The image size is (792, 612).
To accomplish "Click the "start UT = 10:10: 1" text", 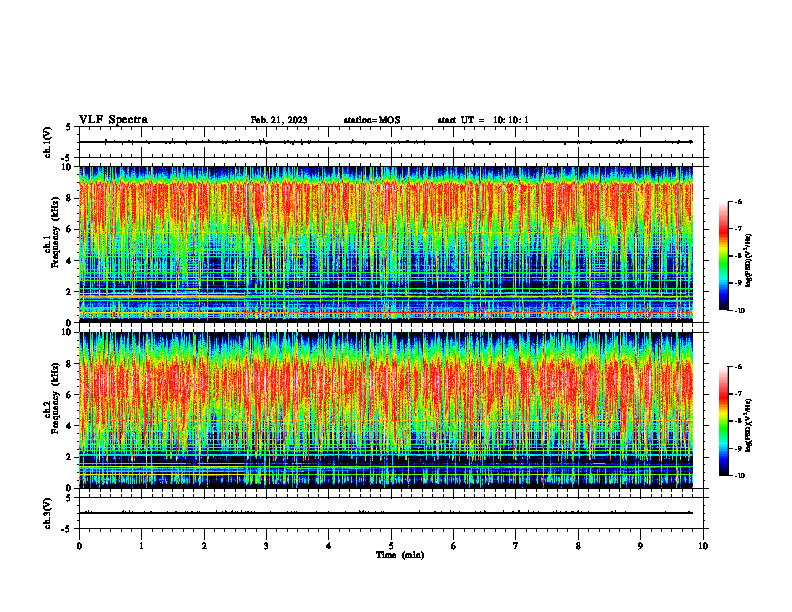I will pyautogui.click(x=483, y=120).
